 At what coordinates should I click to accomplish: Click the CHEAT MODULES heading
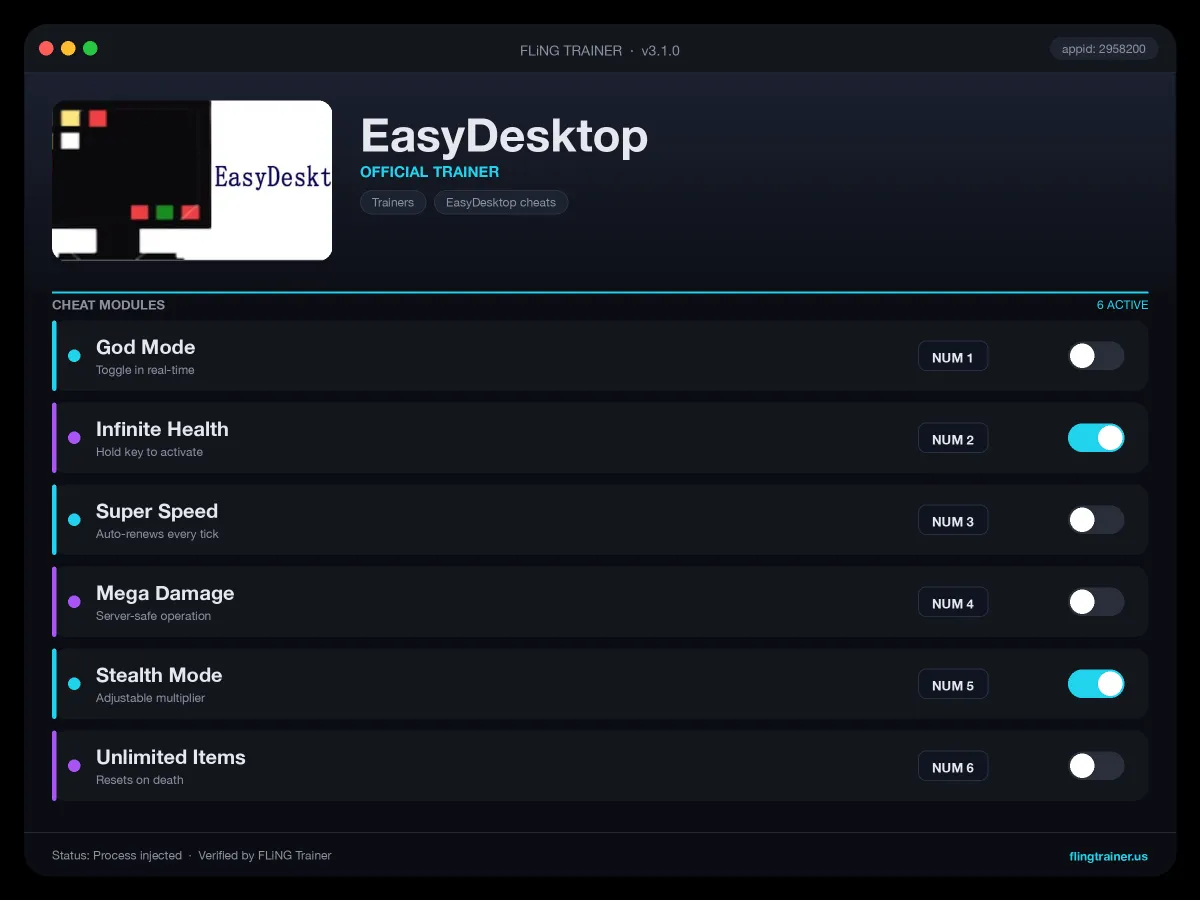pos(108,305)
